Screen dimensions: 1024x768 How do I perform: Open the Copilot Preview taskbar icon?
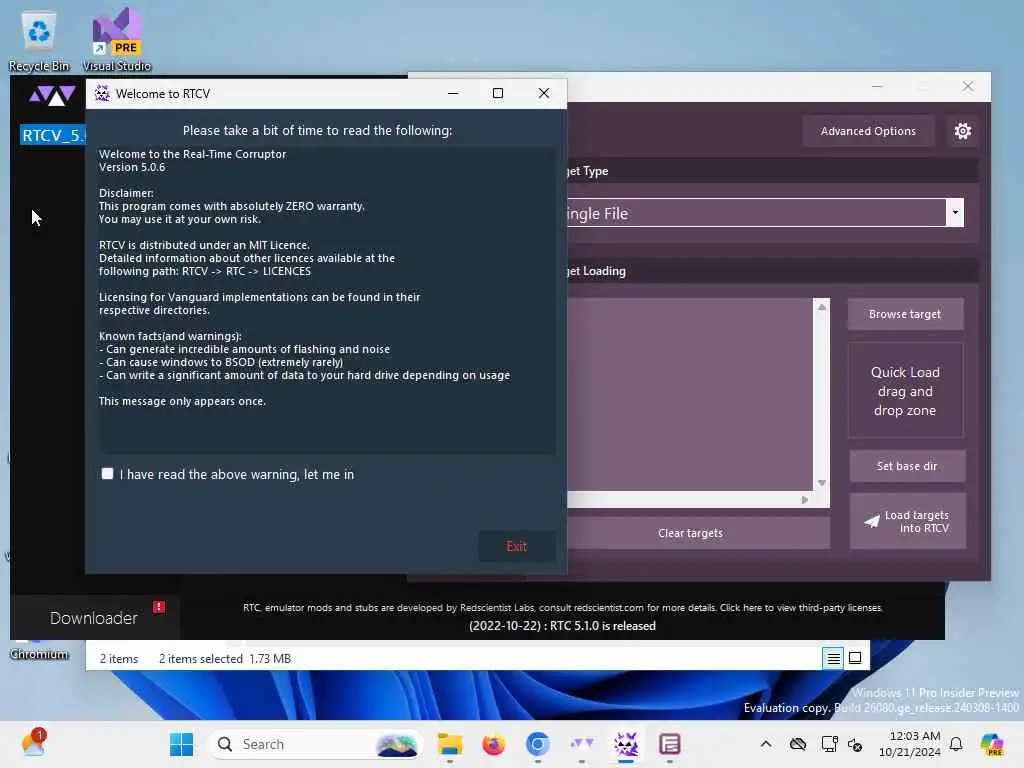pos(991,744)
